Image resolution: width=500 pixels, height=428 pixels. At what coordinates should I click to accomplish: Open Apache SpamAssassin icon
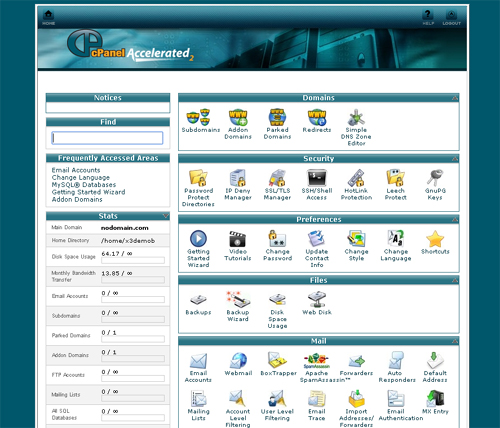tap(317, 361)
